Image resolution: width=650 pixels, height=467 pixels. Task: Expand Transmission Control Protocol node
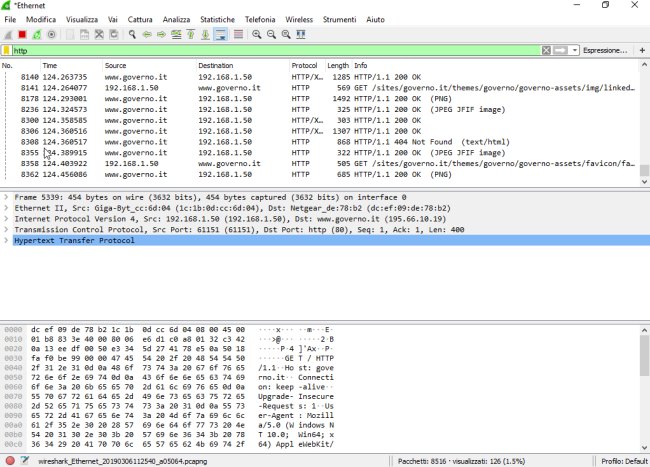point(6,230)
